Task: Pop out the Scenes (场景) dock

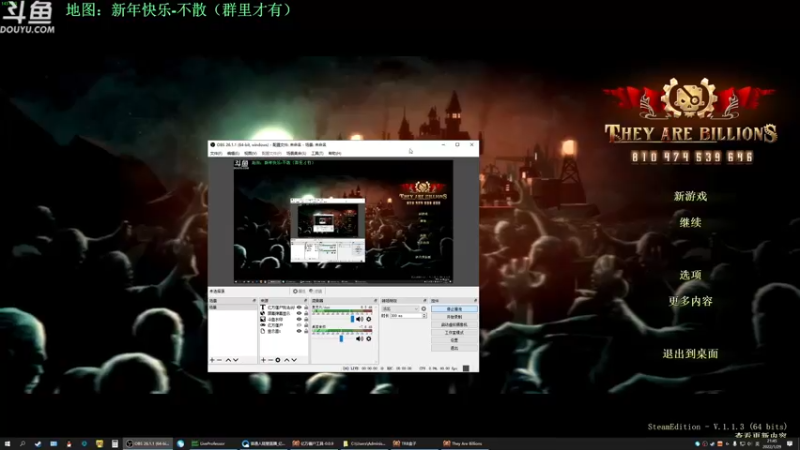Action: pos(254,301)
